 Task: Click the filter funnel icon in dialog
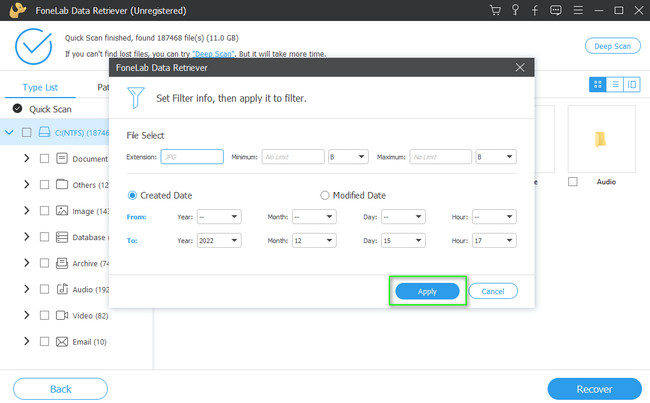pos(136,98)
